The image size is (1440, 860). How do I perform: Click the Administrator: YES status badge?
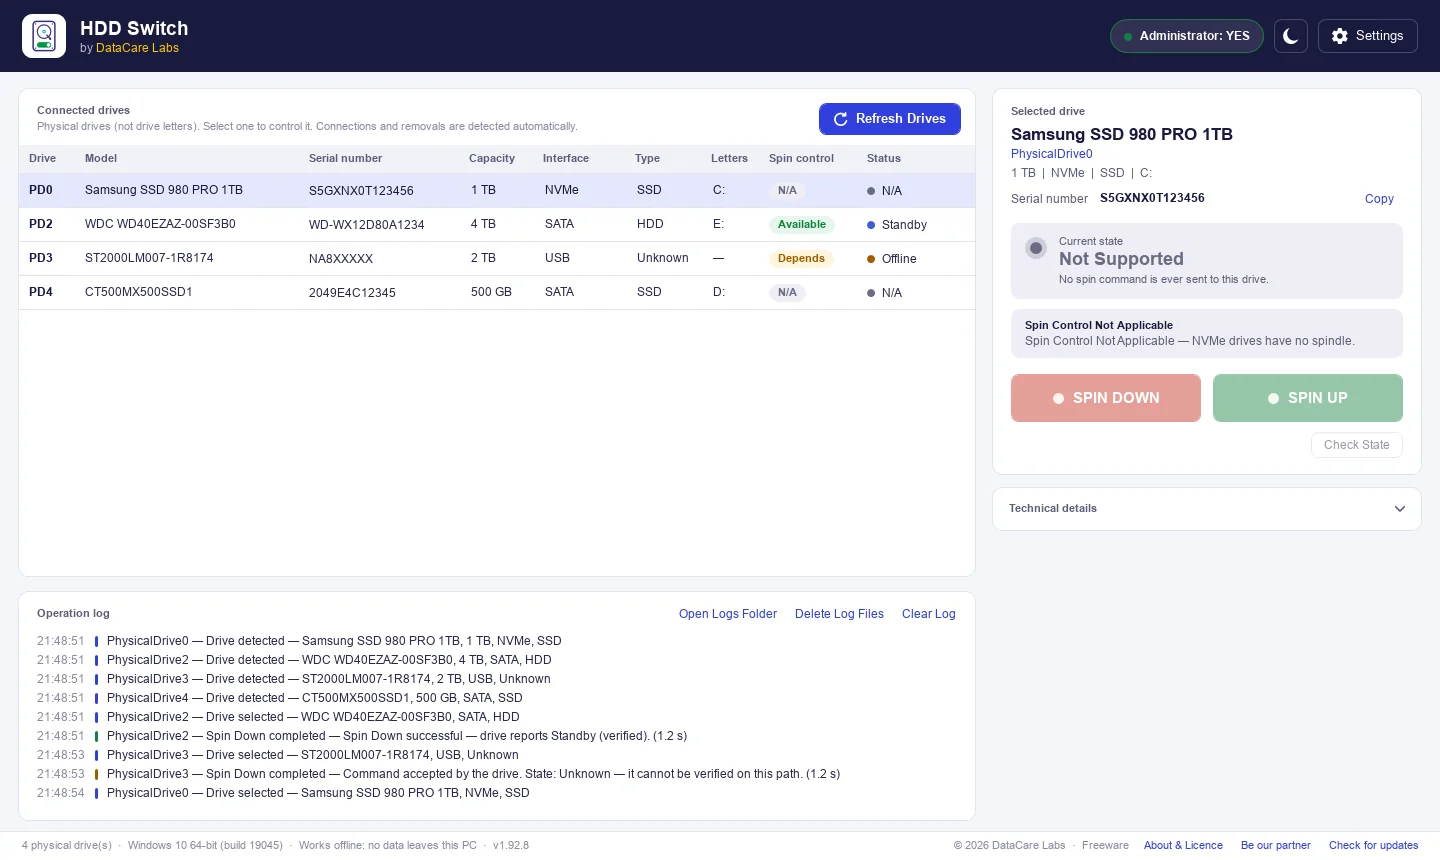click(x=1187, y=36)
